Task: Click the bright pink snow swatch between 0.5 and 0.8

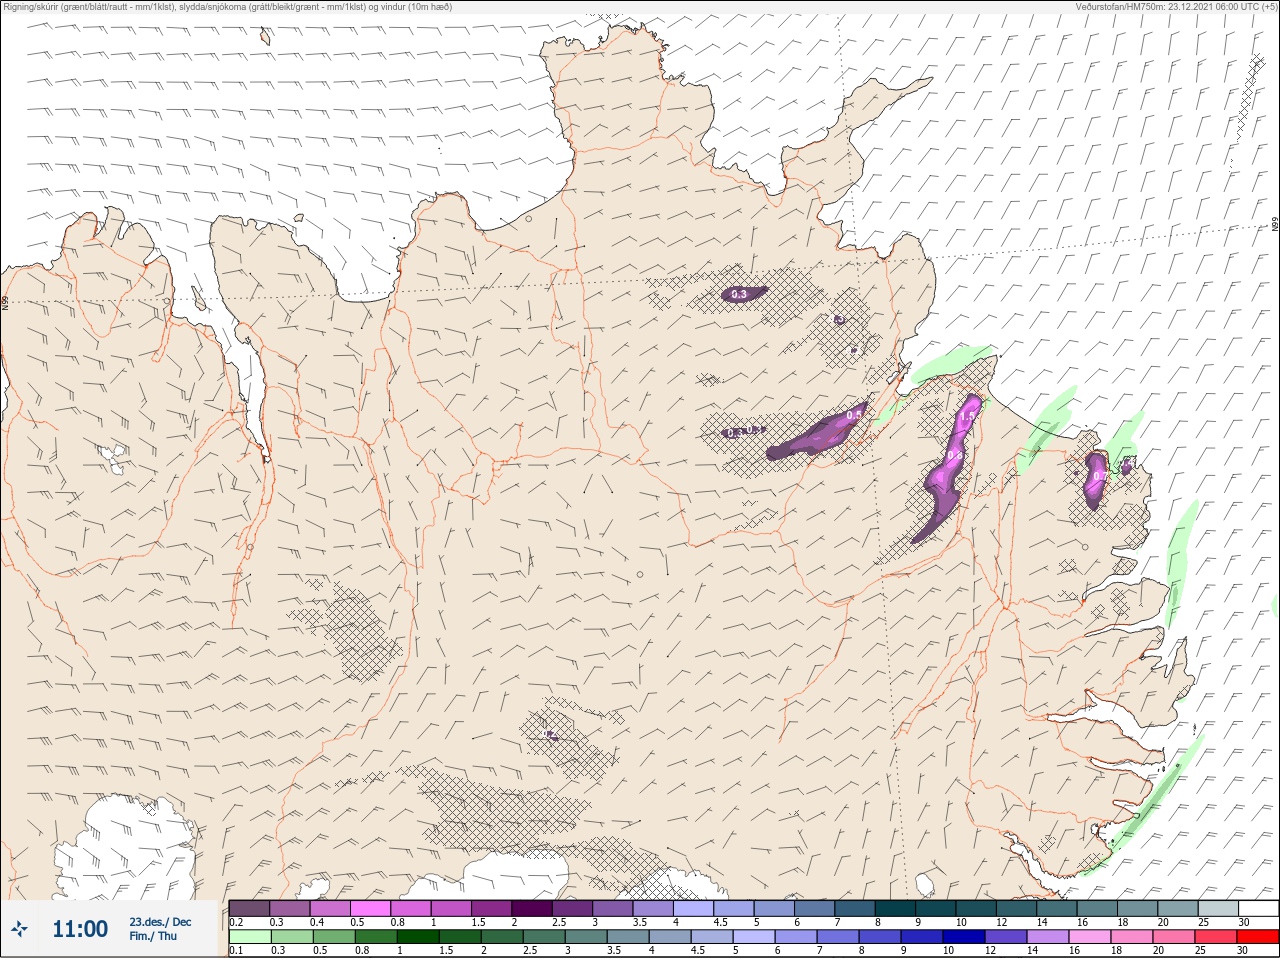Action: coord(371,908)
